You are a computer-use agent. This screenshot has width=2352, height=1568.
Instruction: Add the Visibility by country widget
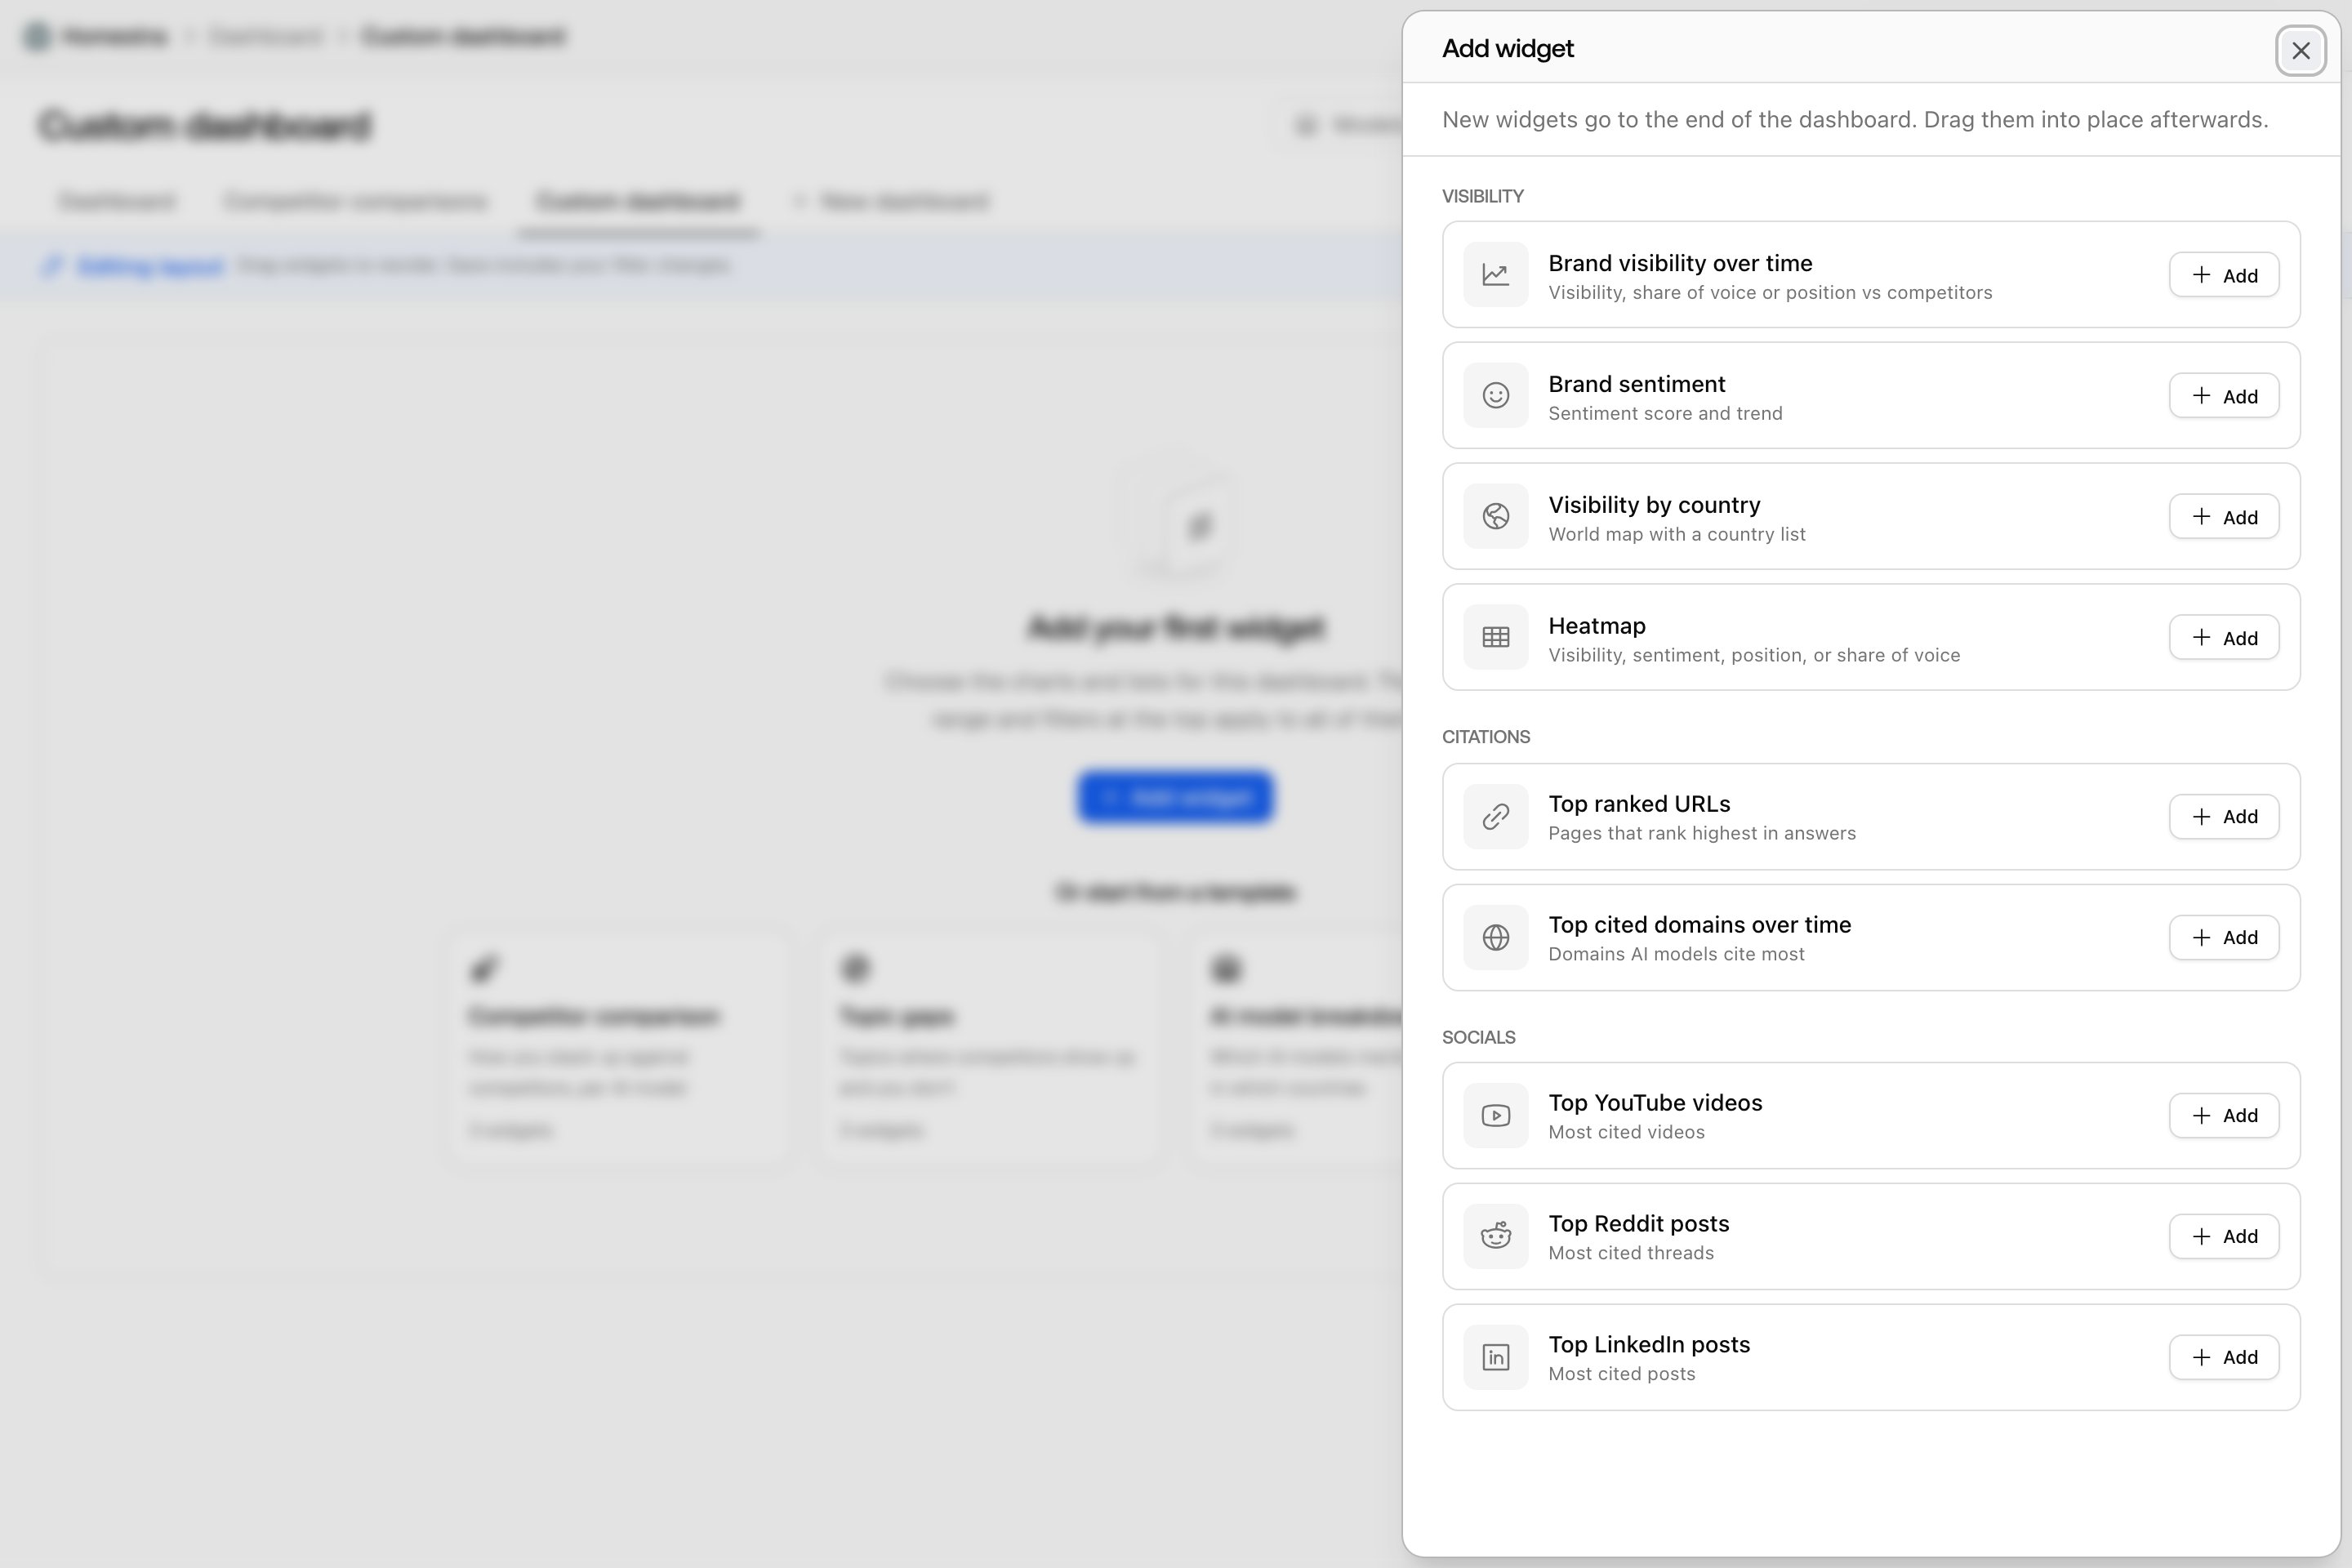coord(2224,517)
